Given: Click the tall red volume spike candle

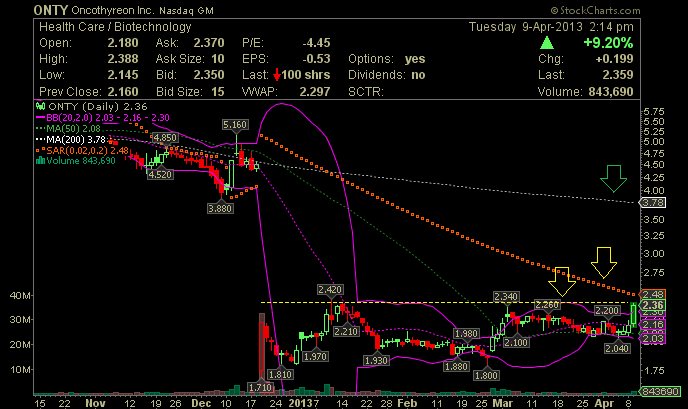Looking at the screenshot, I should click(262, 346).
